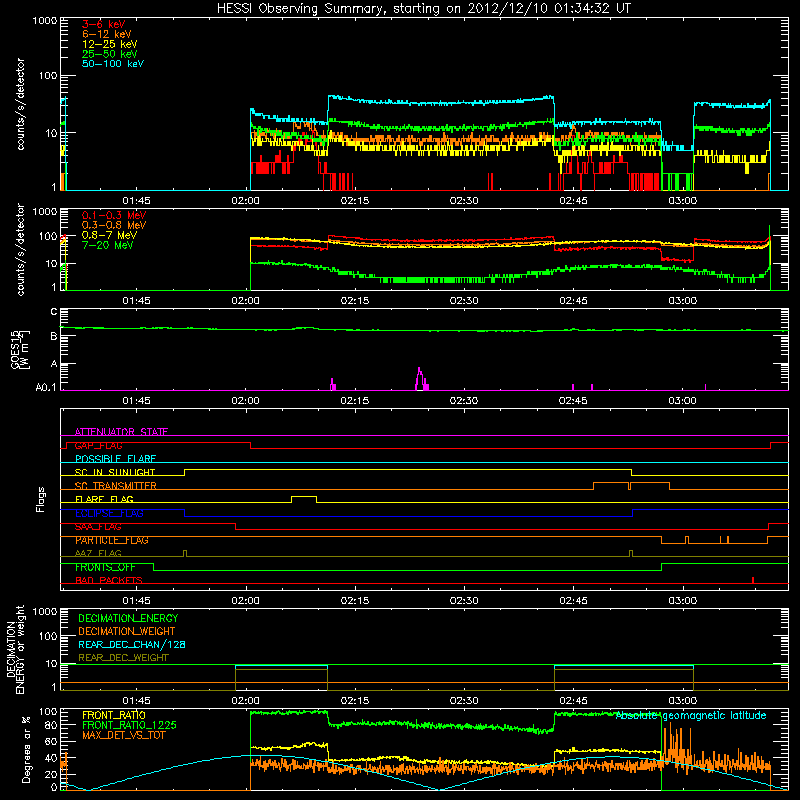The width and height of the screenshot is (800, 800).
Task: Click the REAR_DEC_WEIGHT legend entry
Action: coord(123,658)
